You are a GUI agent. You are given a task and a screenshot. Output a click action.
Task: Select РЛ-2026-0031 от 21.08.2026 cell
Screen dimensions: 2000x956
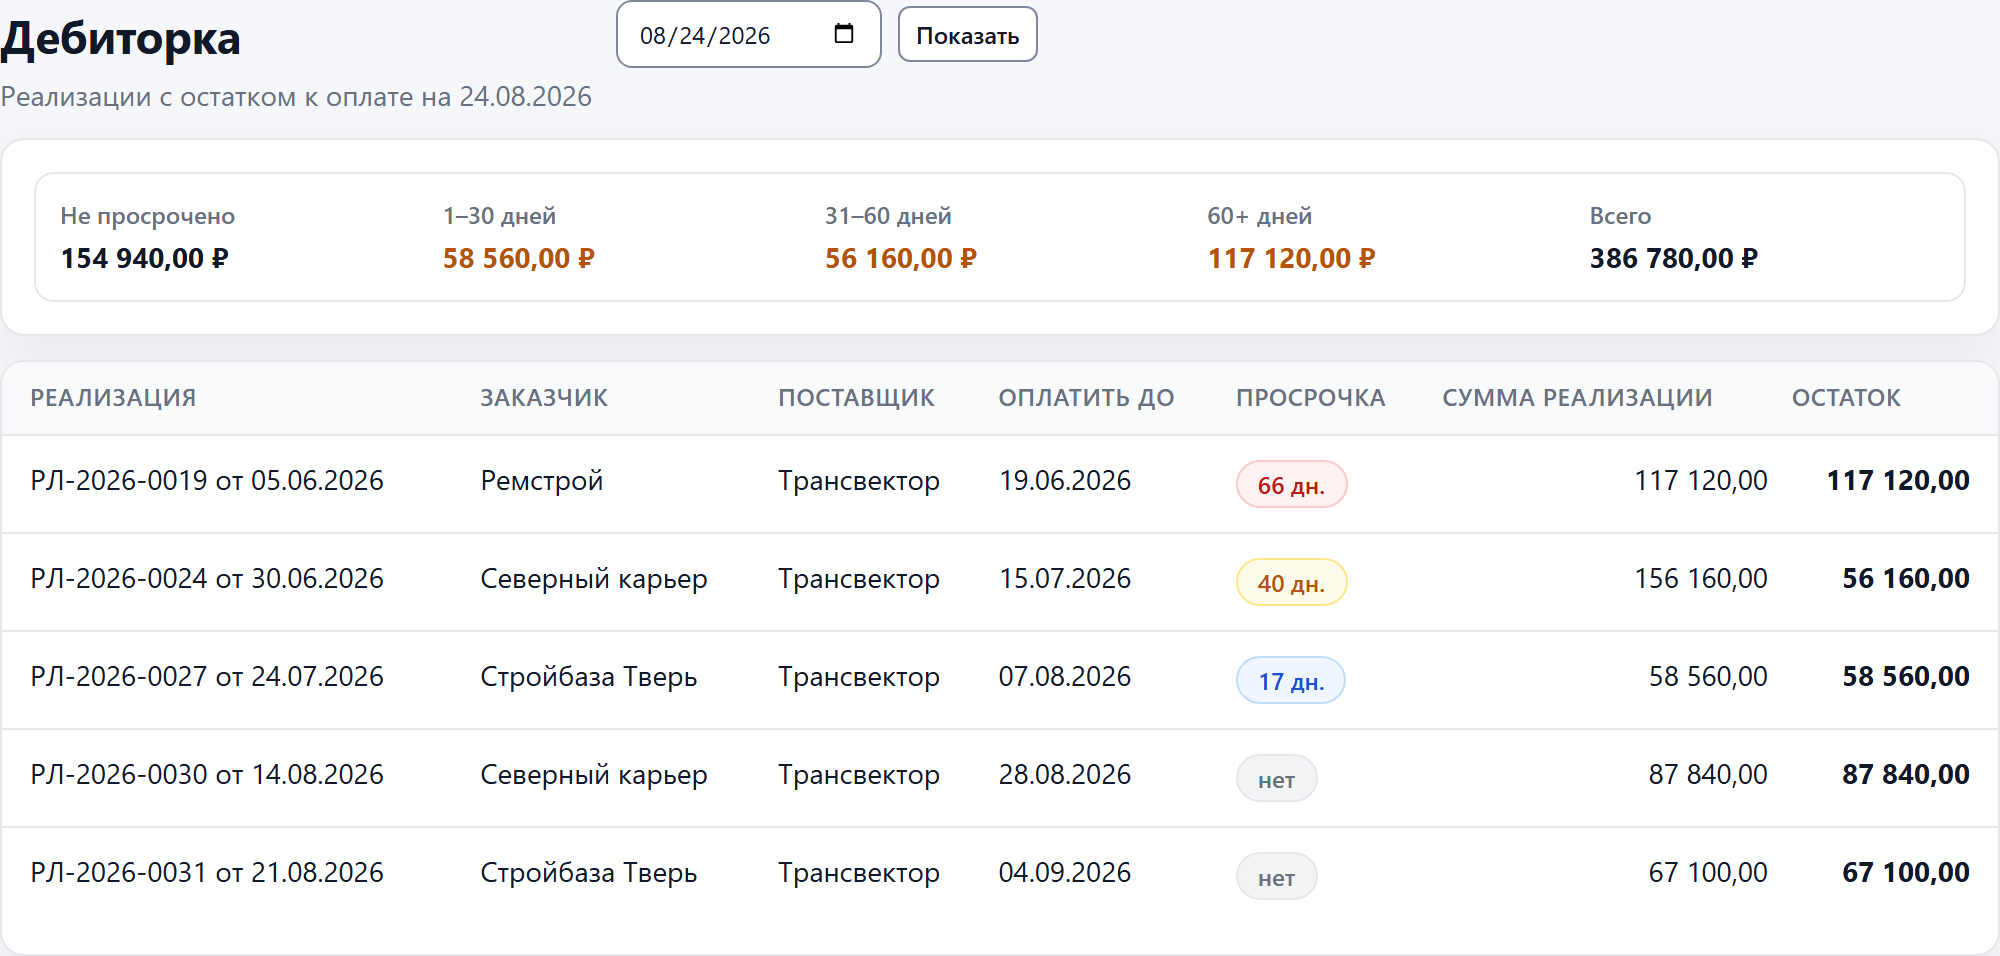pyautogui.click(x=207, y=873)
